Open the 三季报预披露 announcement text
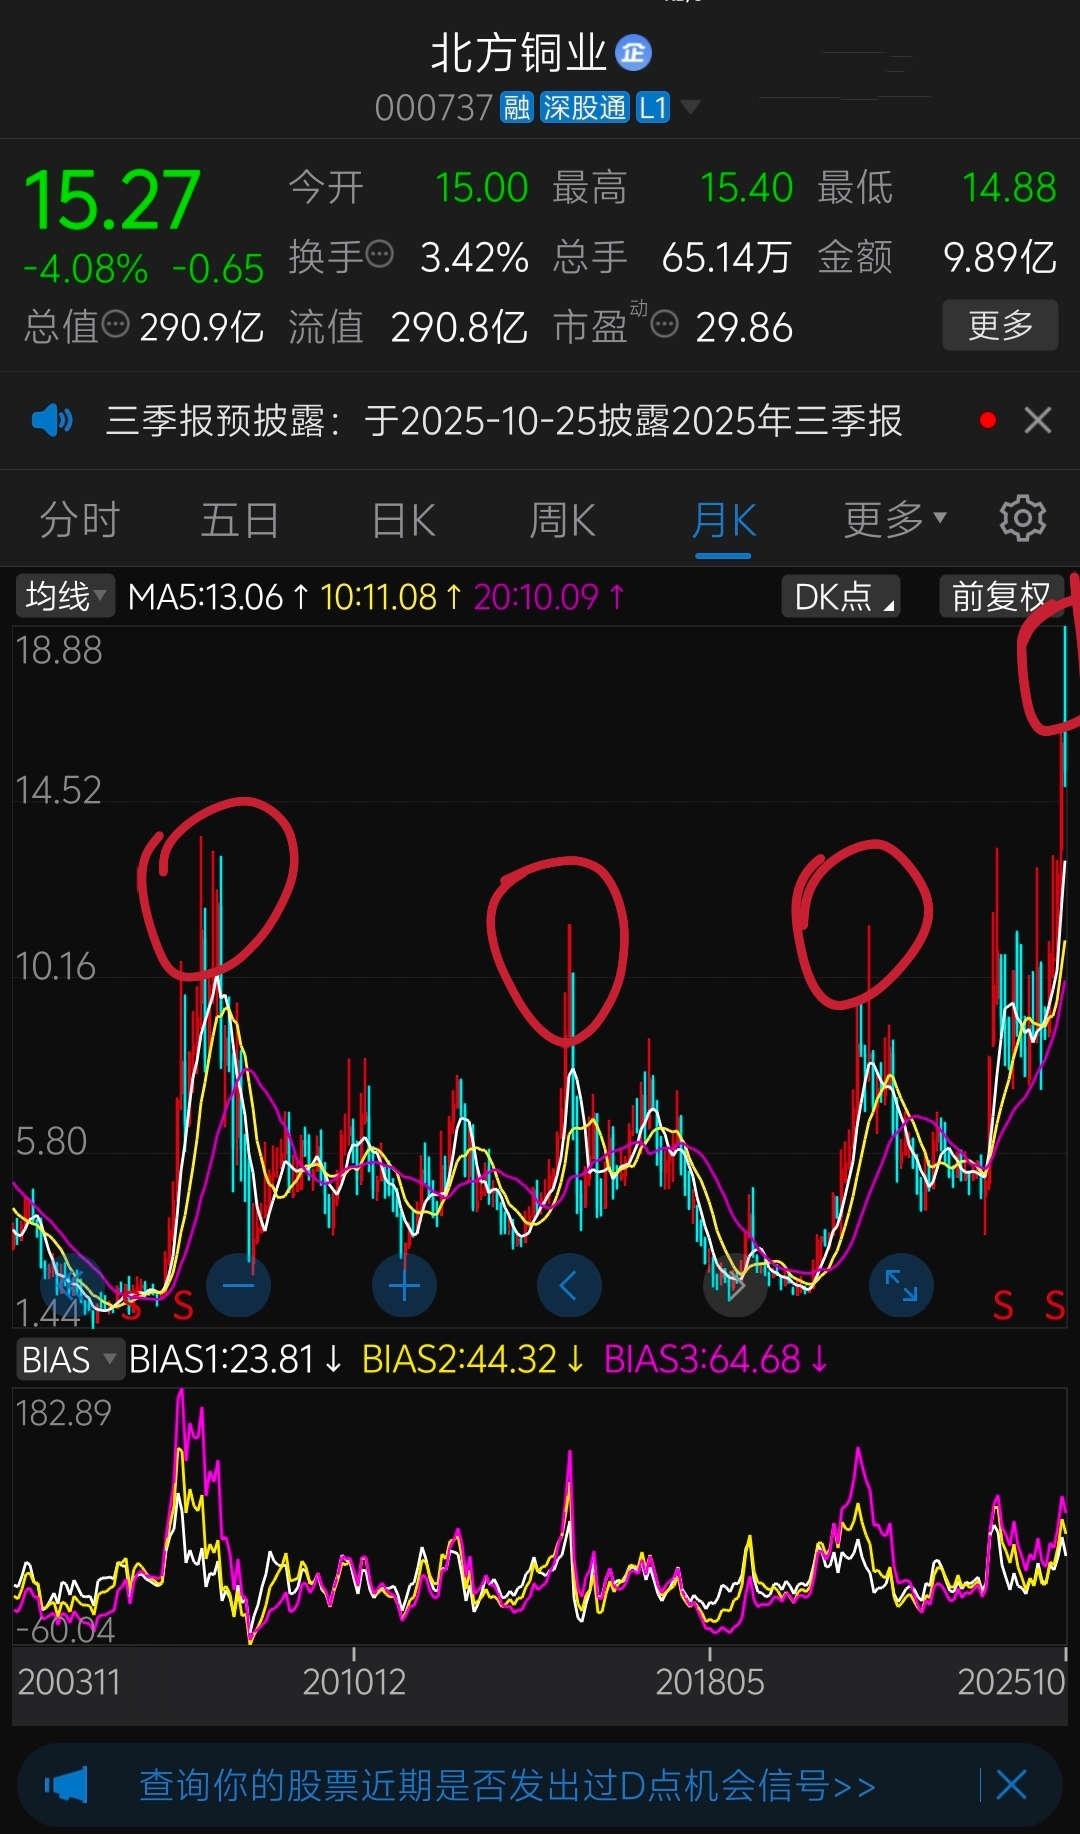Viewport: 1080px width, 1834px height. coord(504,421)
